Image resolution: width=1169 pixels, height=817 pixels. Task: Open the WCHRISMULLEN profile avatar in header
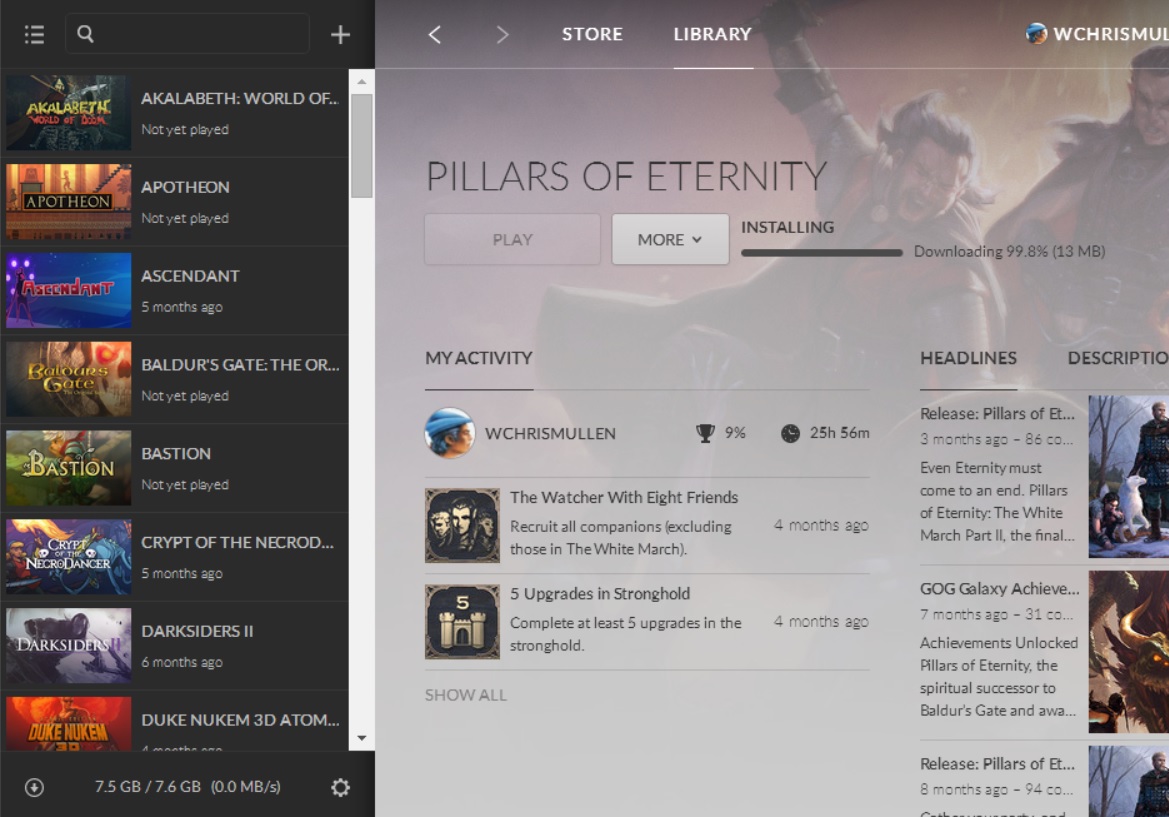coord(1036,34)
